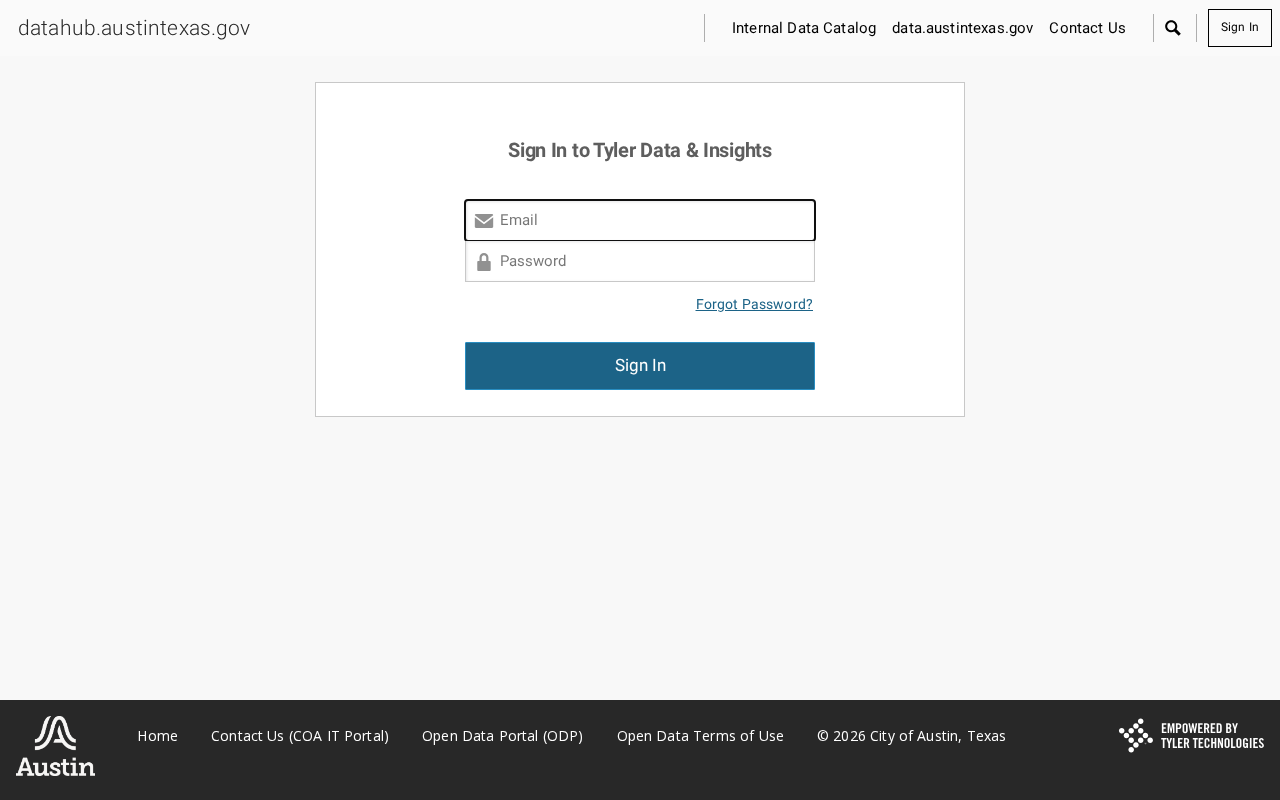Click the search magnifier icon

(x=1173, y=28)
